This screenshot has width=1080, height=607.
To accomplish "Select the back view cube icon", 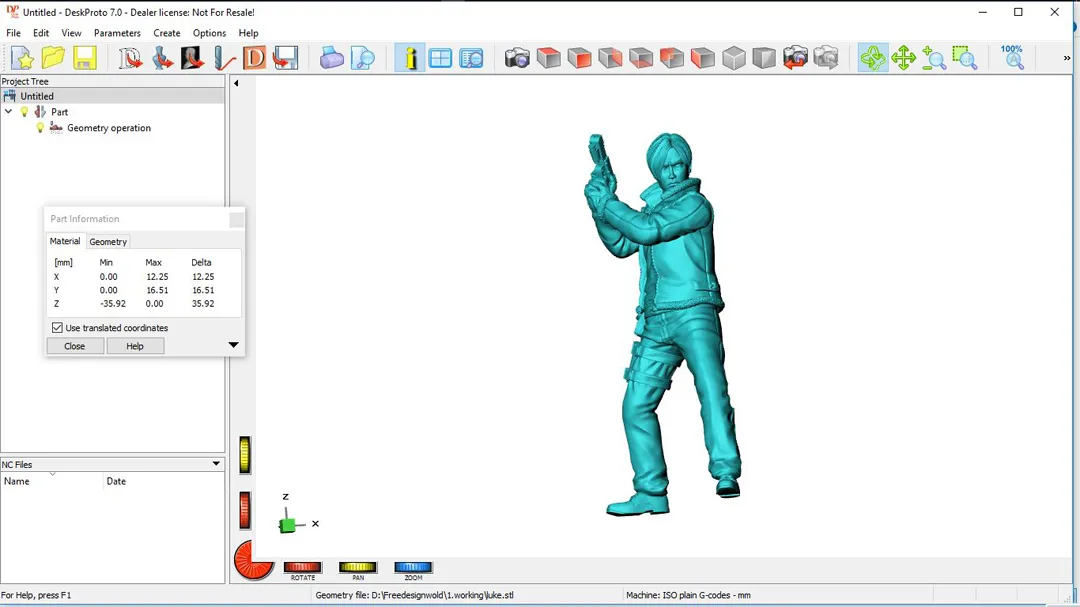I will 610,58.
